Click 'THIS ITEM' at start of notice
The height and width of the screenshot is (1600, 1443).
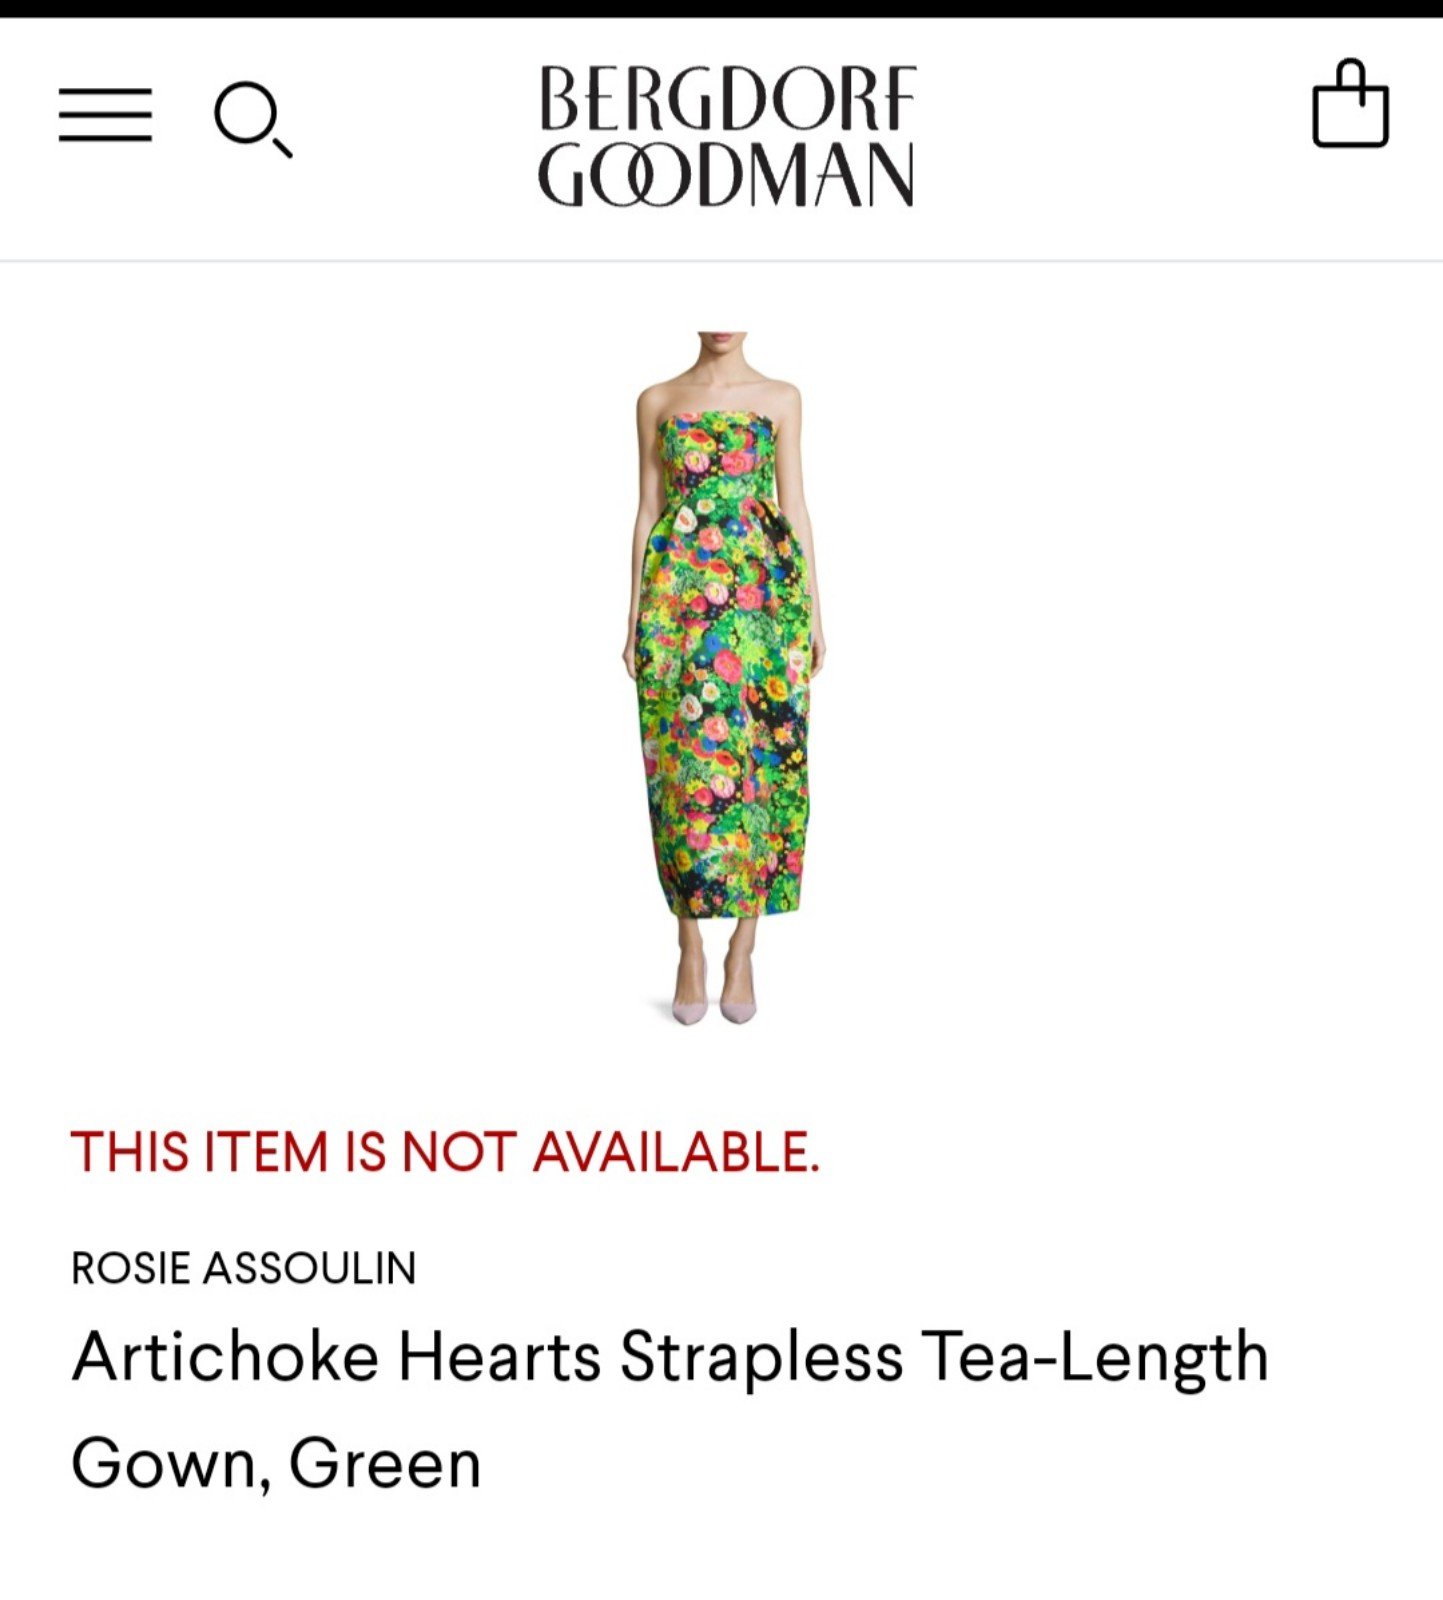click(x=200, y=1151)
